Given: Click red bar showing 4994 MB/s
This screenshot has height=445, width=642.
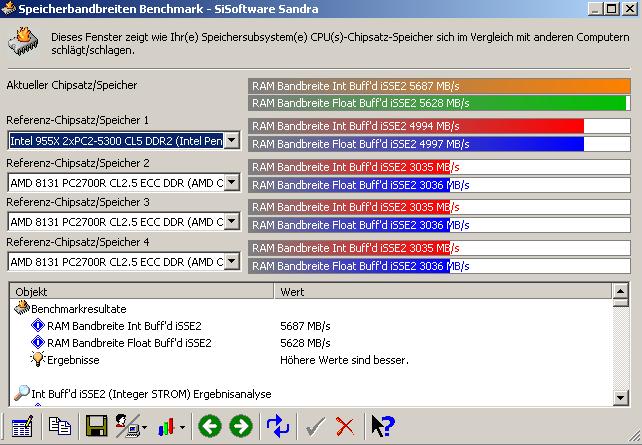Looking at the screenshot, I should click(439, 126).
